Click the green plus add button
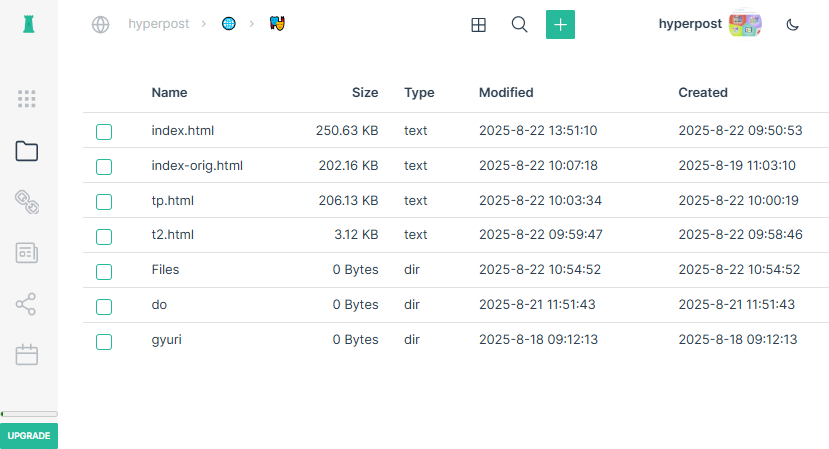This screenshot has height=449, width=829. [x=560, y=24]
